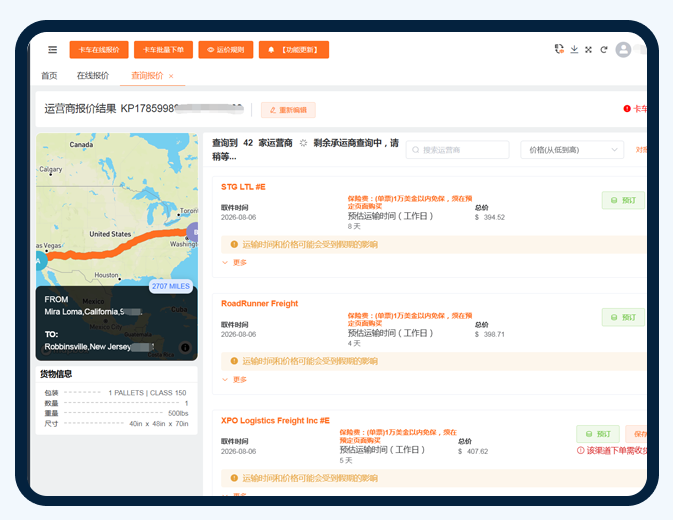Click the 卡车批量下单 button
Screen dimensions: 673x520
(164, 50)
